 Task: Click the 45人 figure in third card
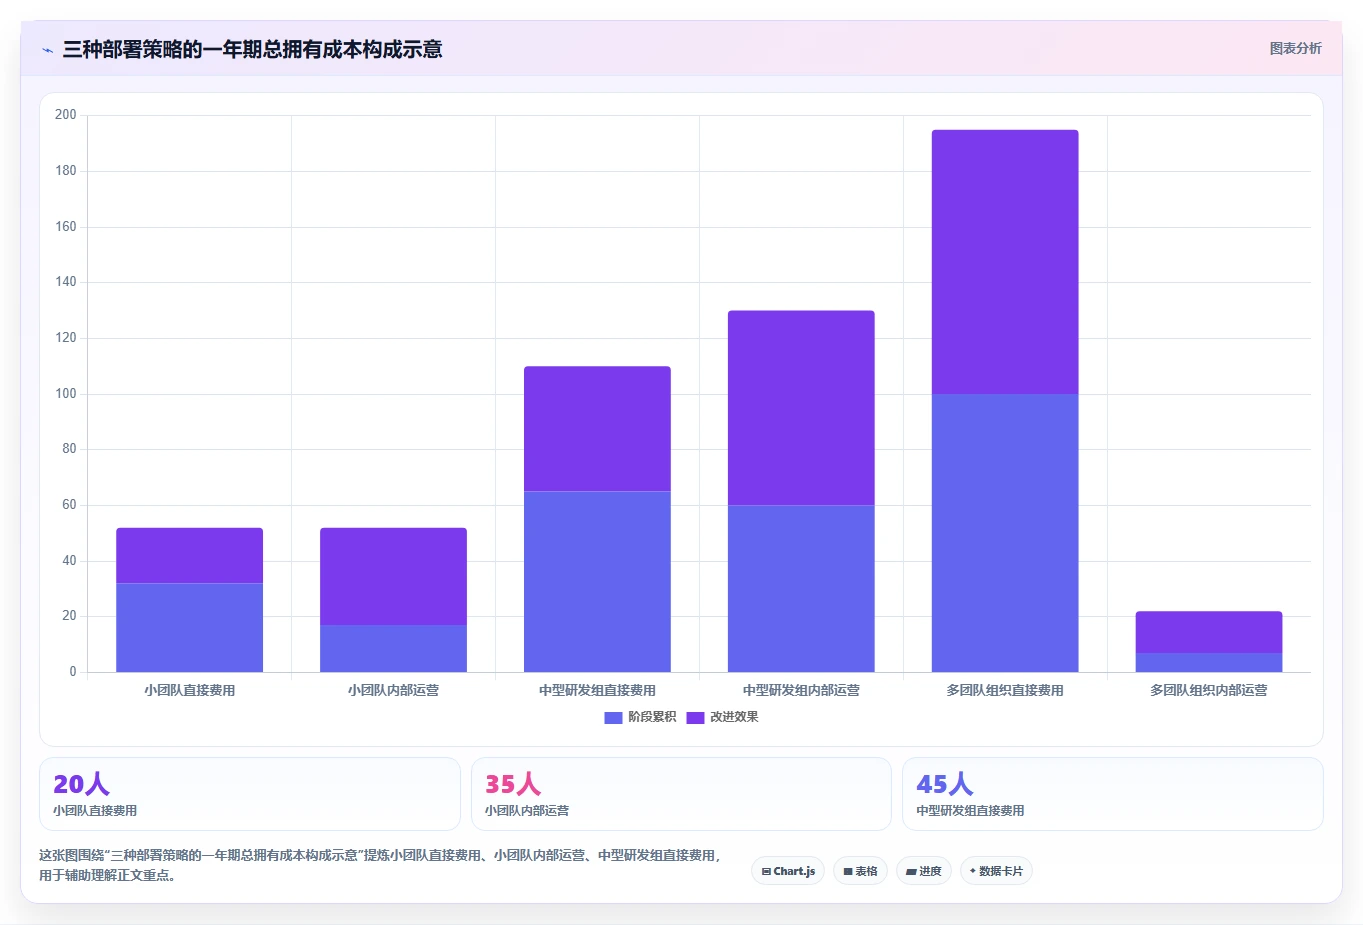pos(945,784)
